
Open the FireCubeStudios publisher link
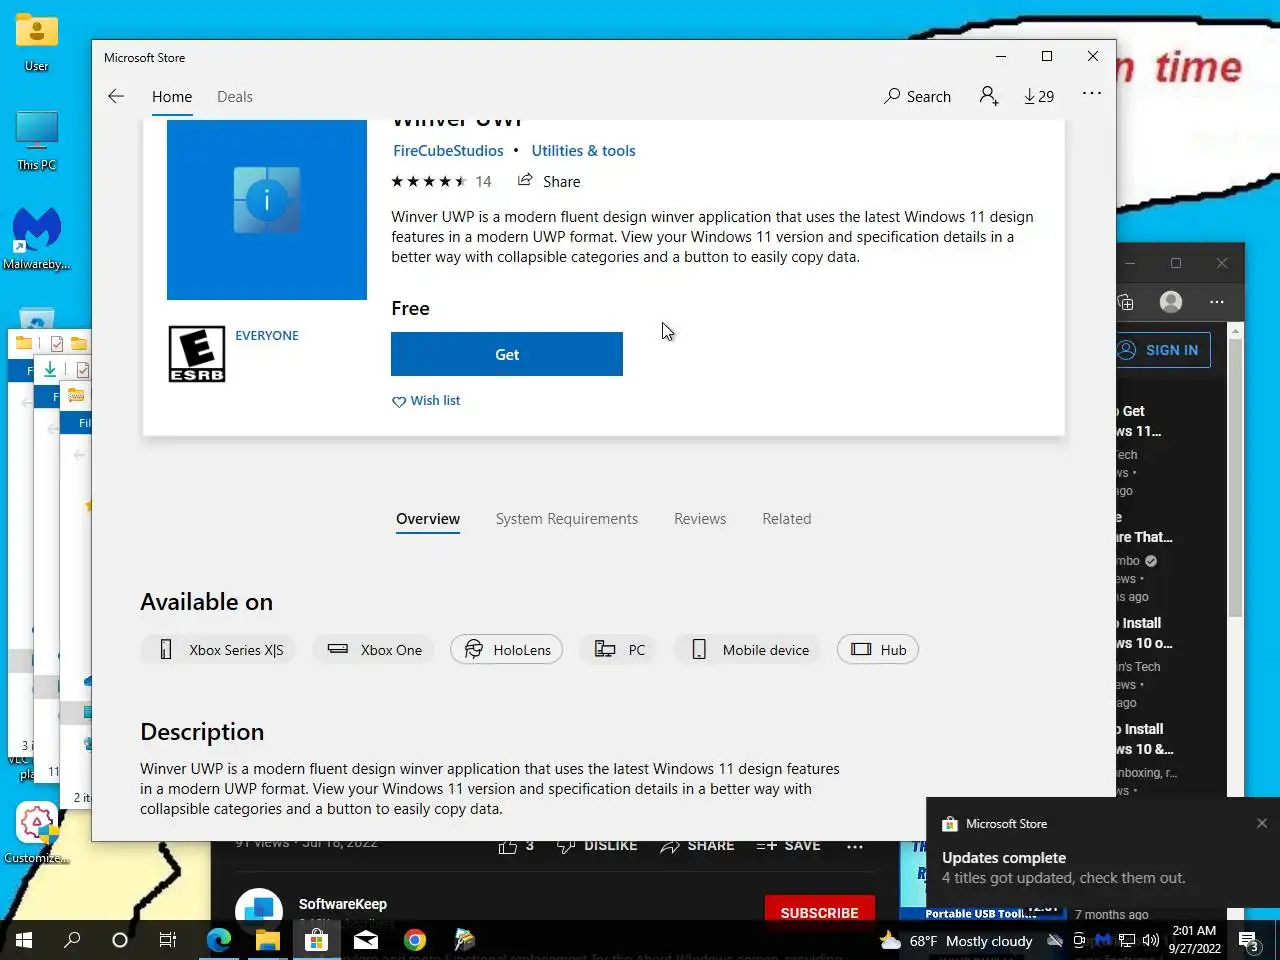(448, 151)
